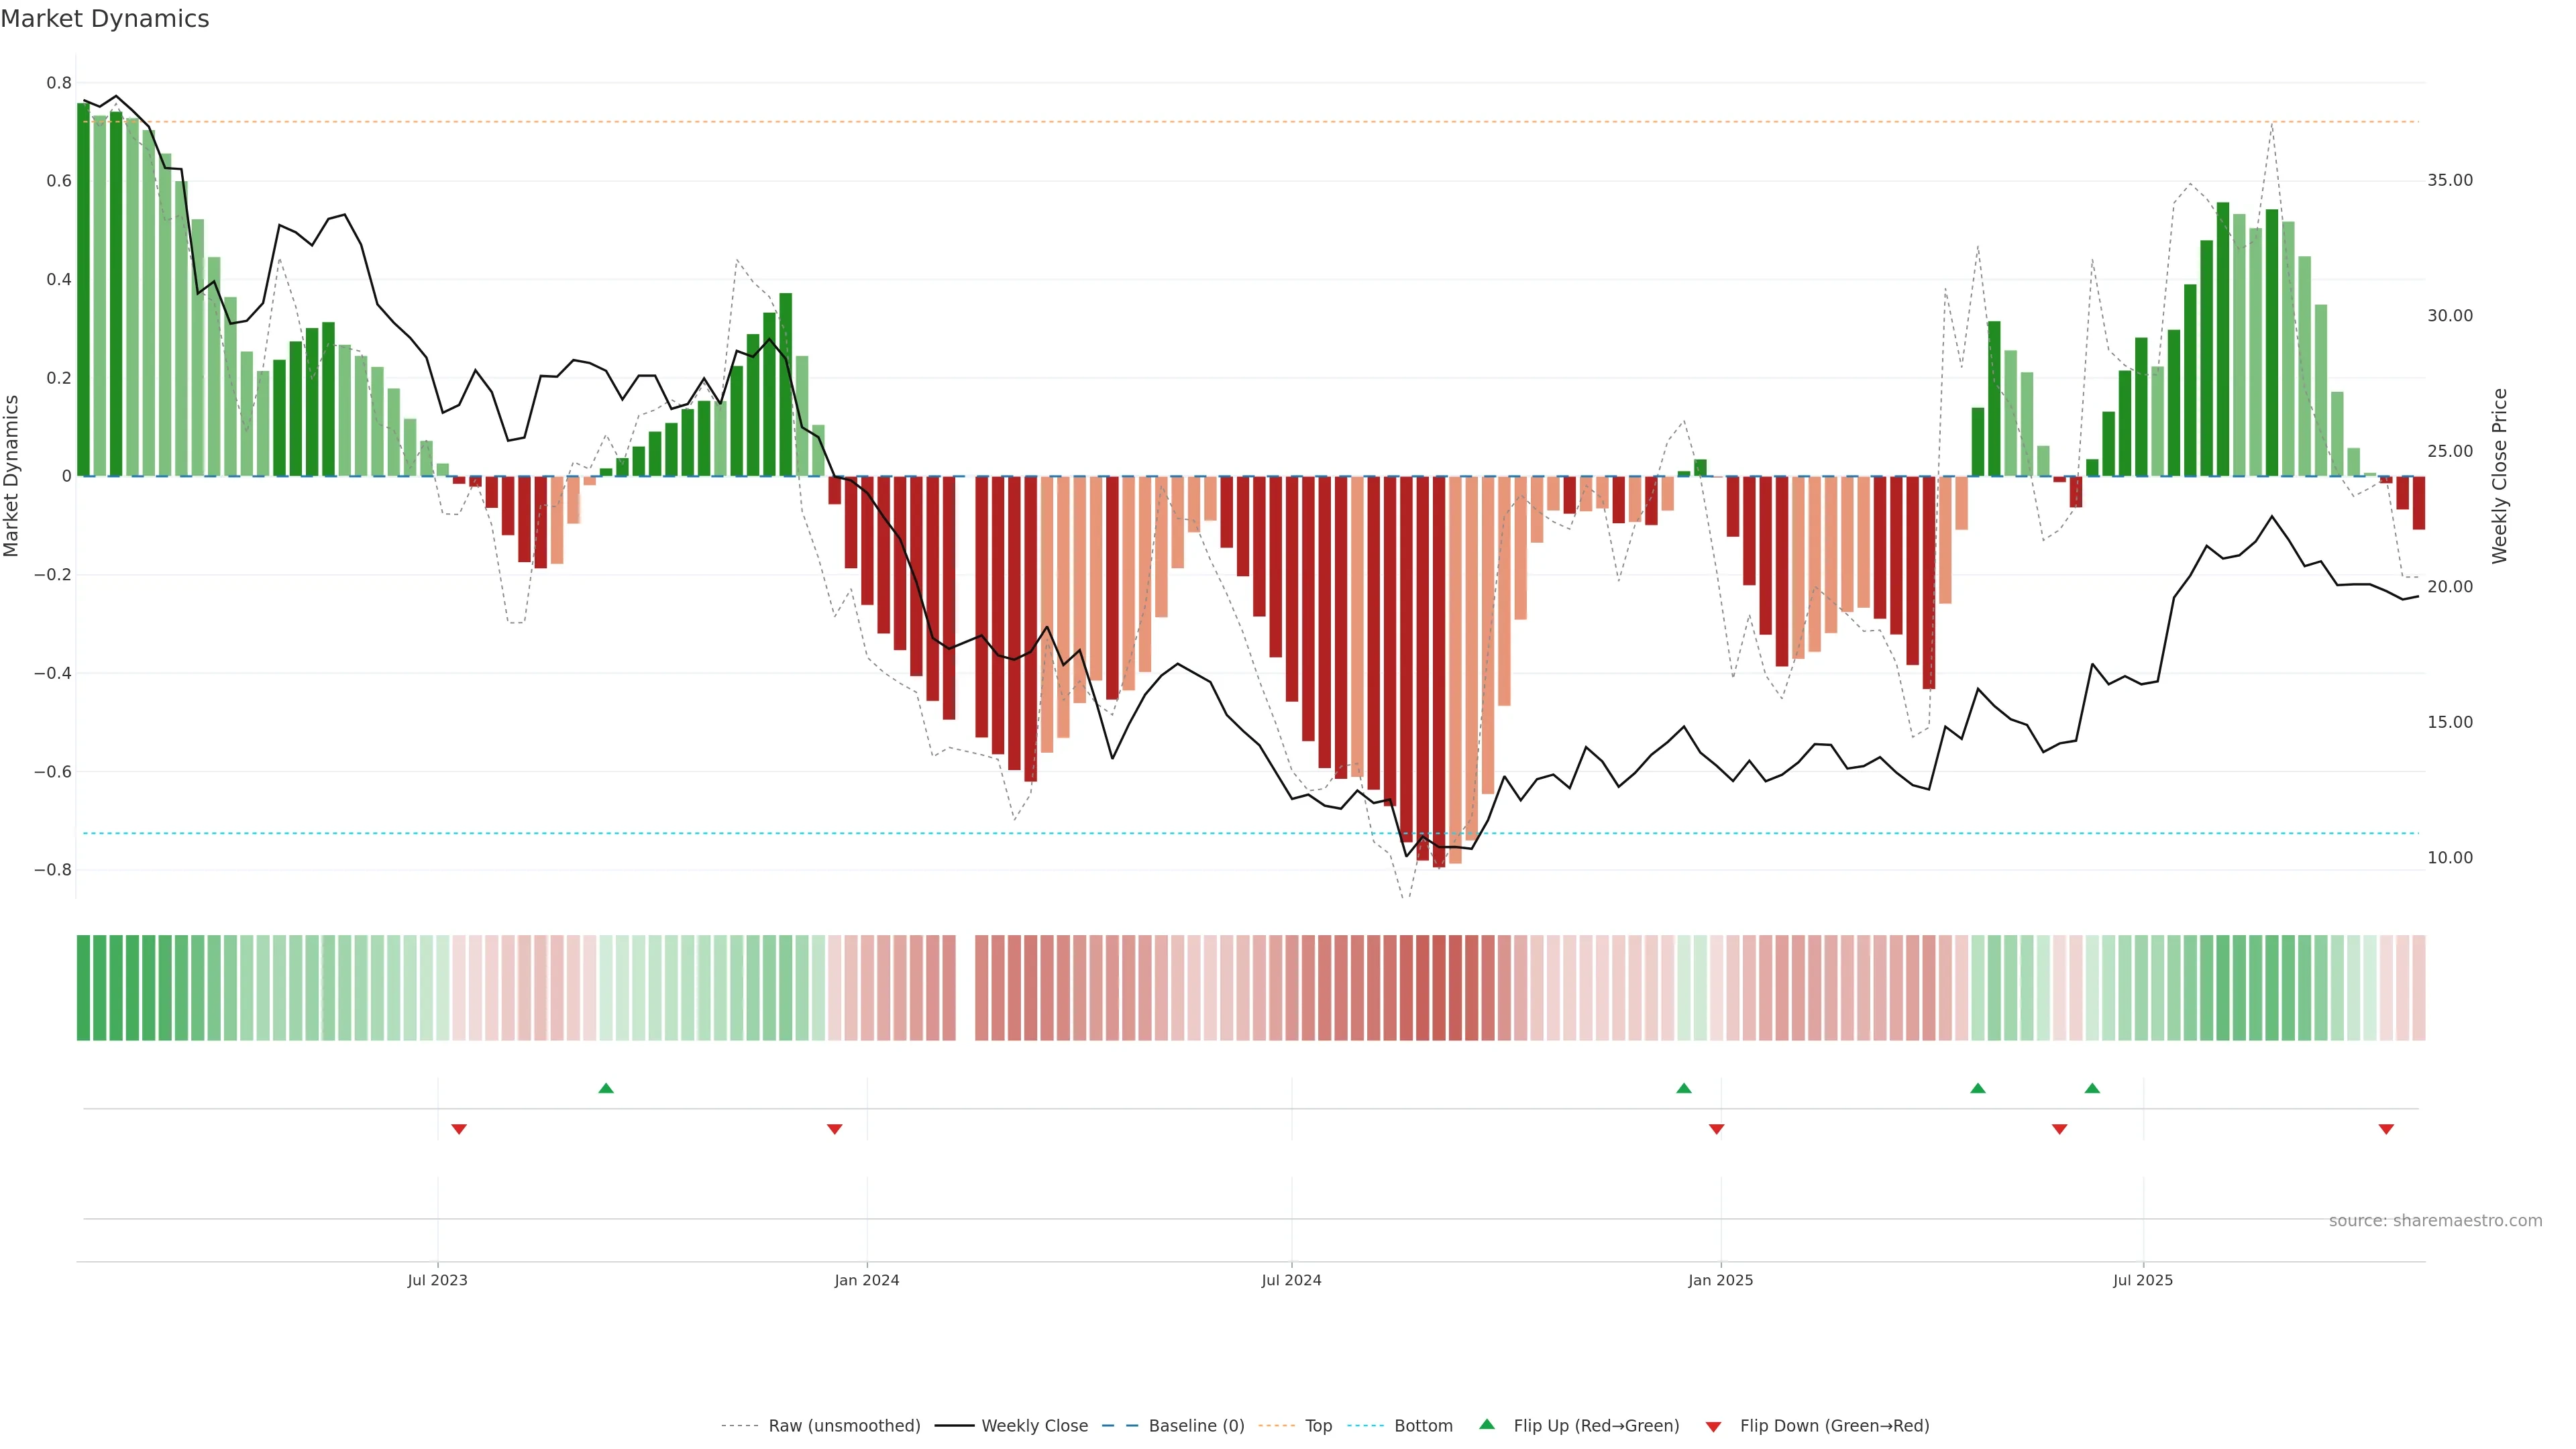Click the 'source: sharemaestro.com' text
This screenshot has height=1449, width=2576.
click(2435, 1220)
